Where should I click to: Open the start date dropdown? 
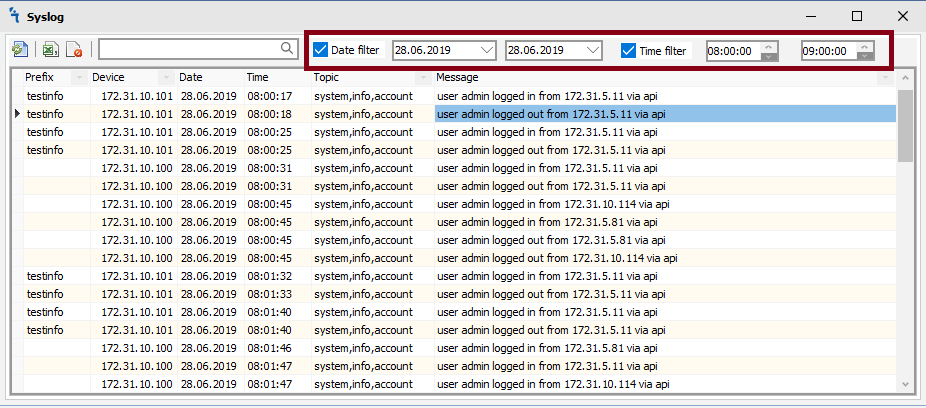click(487, 50)
